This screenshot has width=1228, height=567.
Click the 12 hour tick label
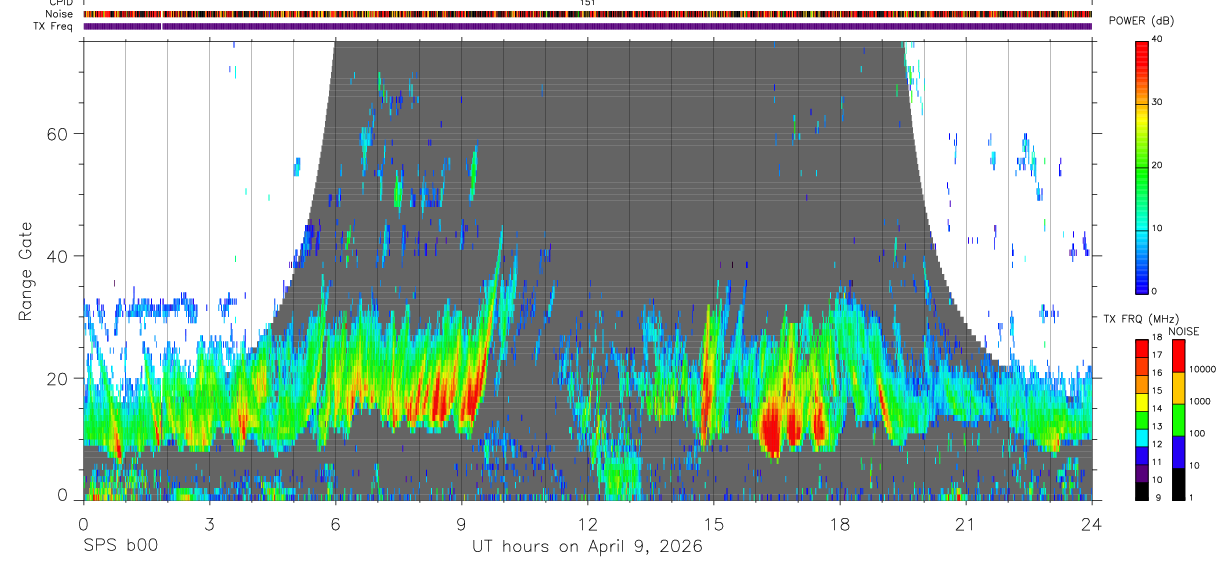(x=587, y=524)
